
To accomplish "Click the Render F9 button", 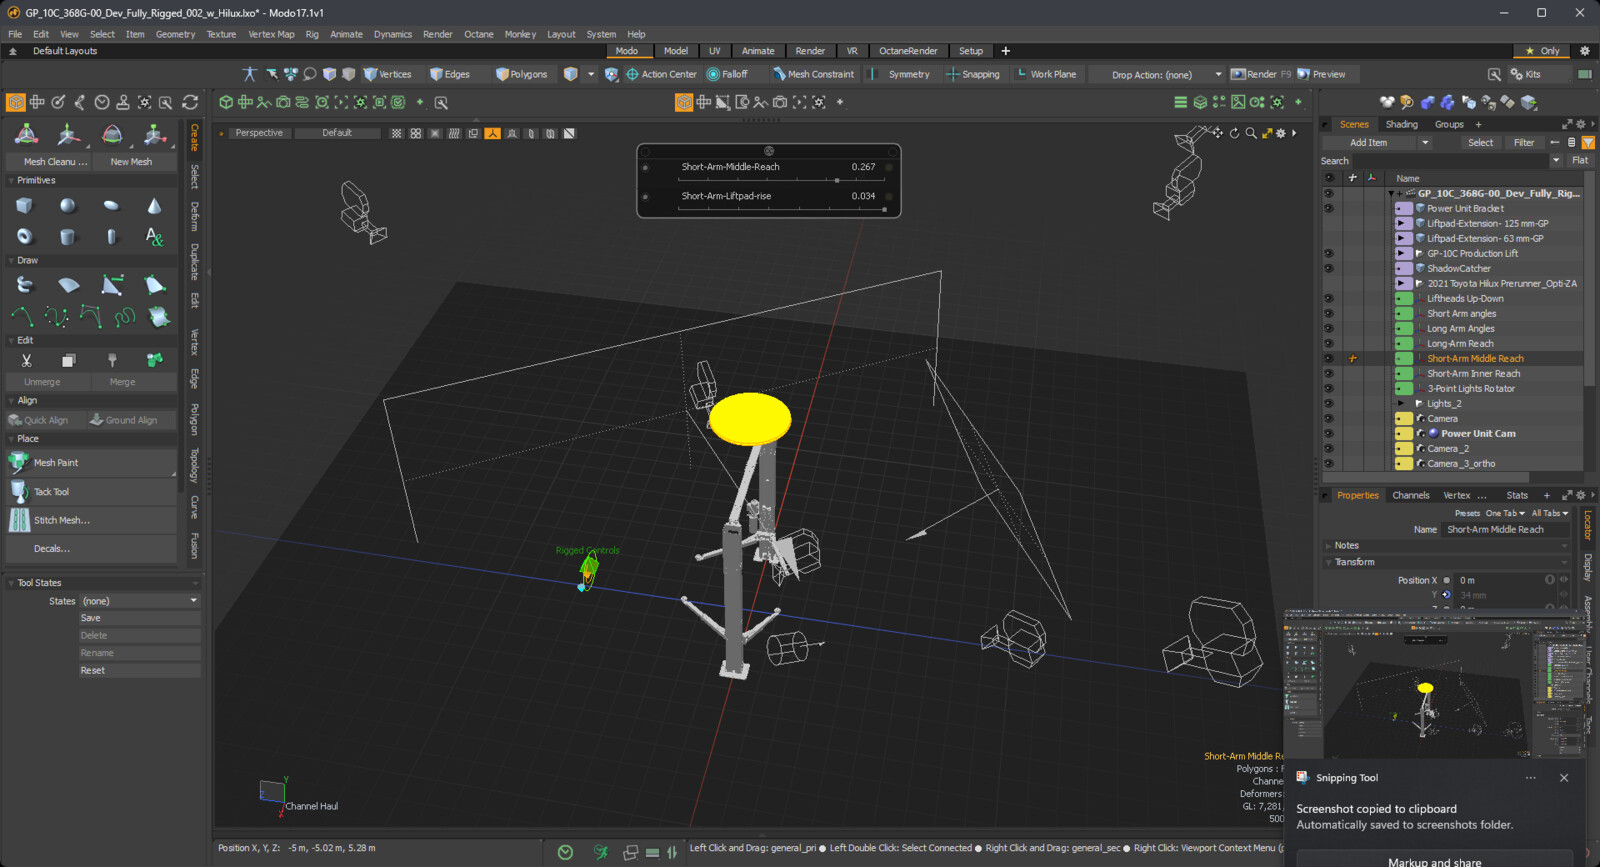I will (x=1261, y=74).
